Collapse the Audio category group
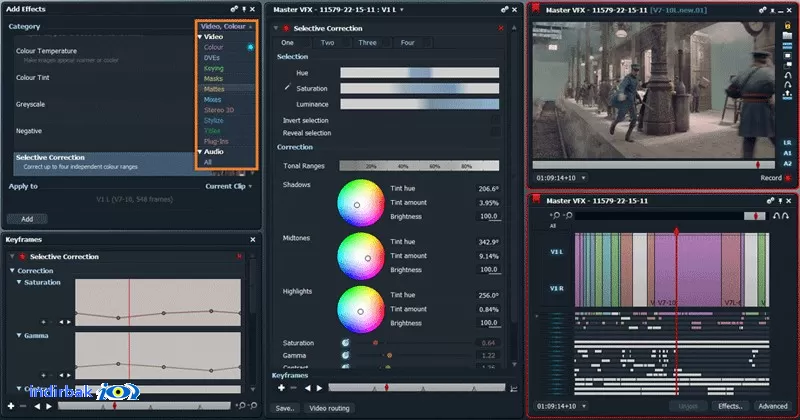The image size is (800, 420). click(200, 152)
